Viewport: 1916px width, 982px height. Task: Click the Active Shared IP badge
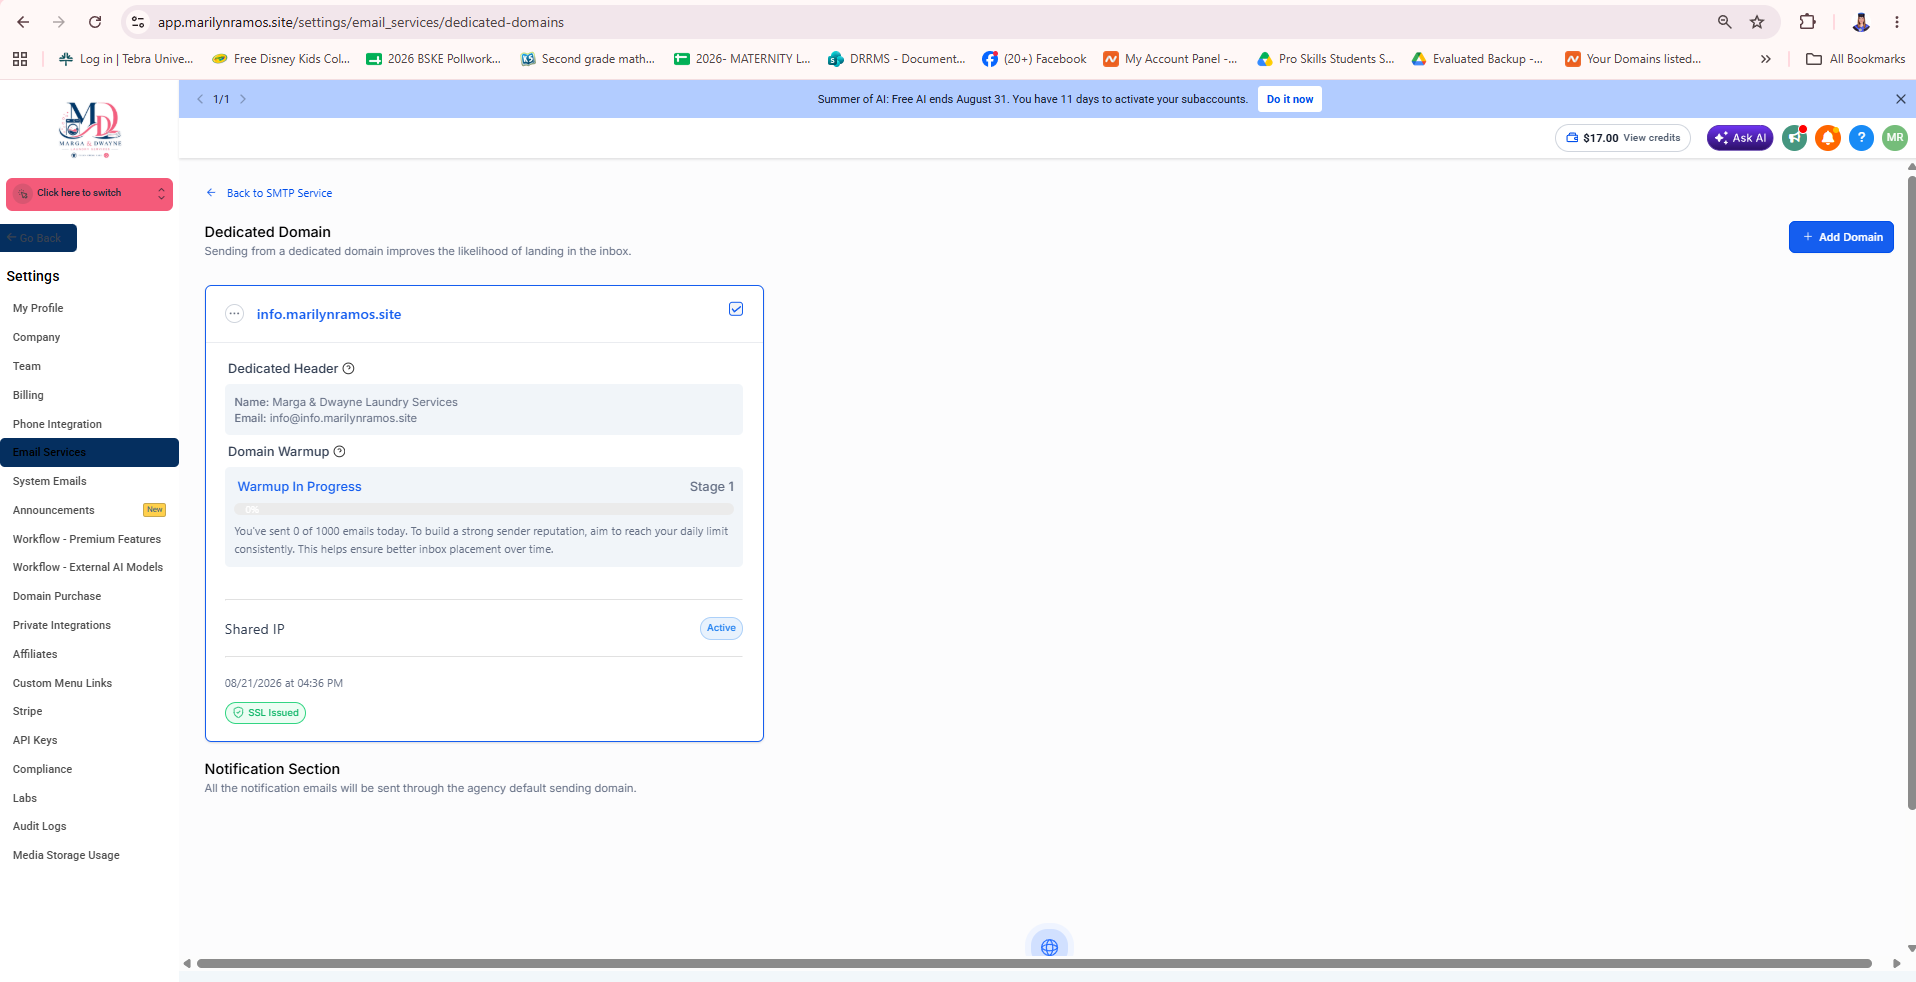pyautogui.click(x=721, y=628)
